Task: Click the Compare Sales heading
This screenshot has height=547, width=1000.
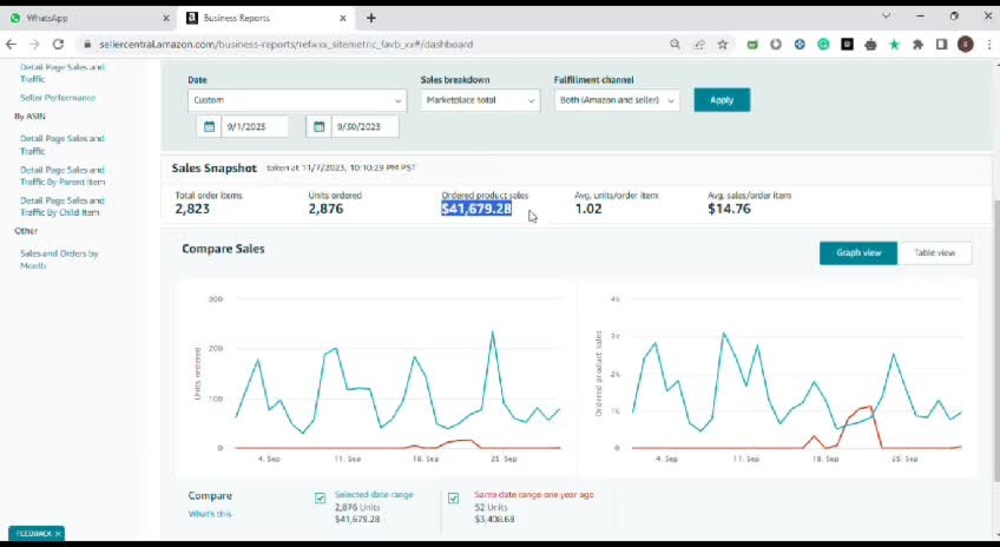Action: click(223, 249)
